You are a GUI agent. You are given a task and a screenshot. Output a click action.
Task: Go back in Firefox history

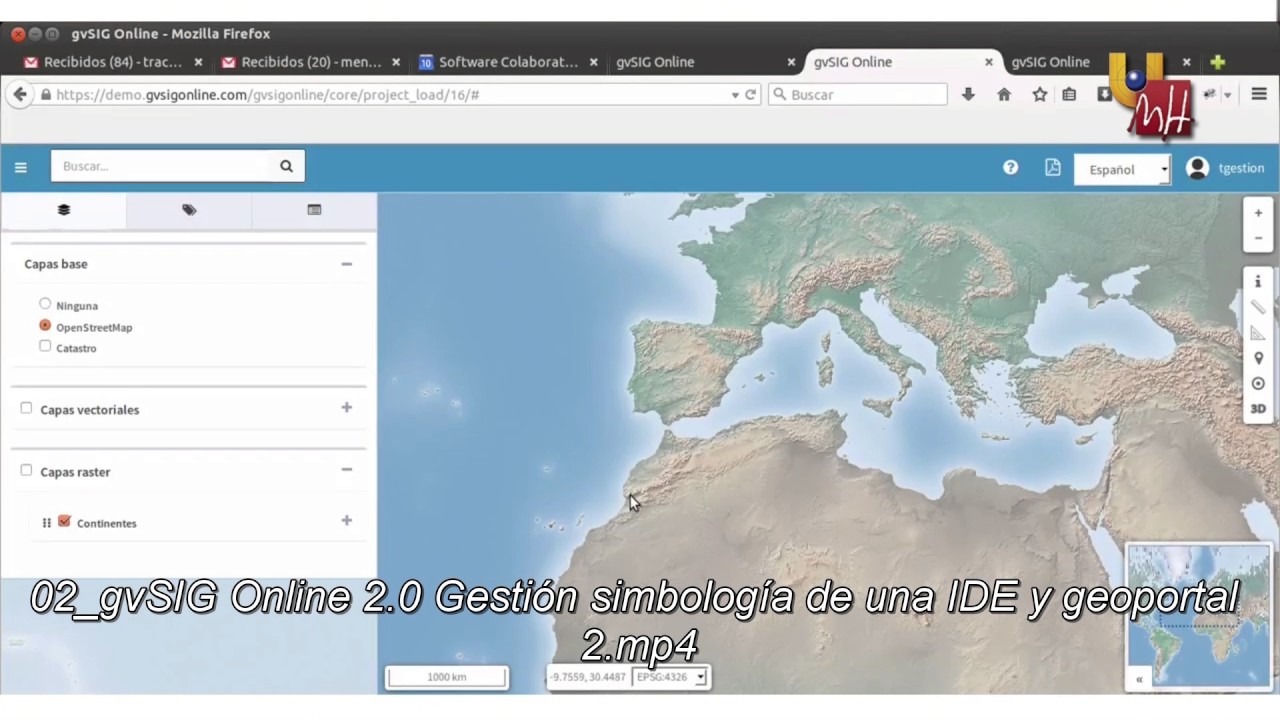click(x=20, y=94)
